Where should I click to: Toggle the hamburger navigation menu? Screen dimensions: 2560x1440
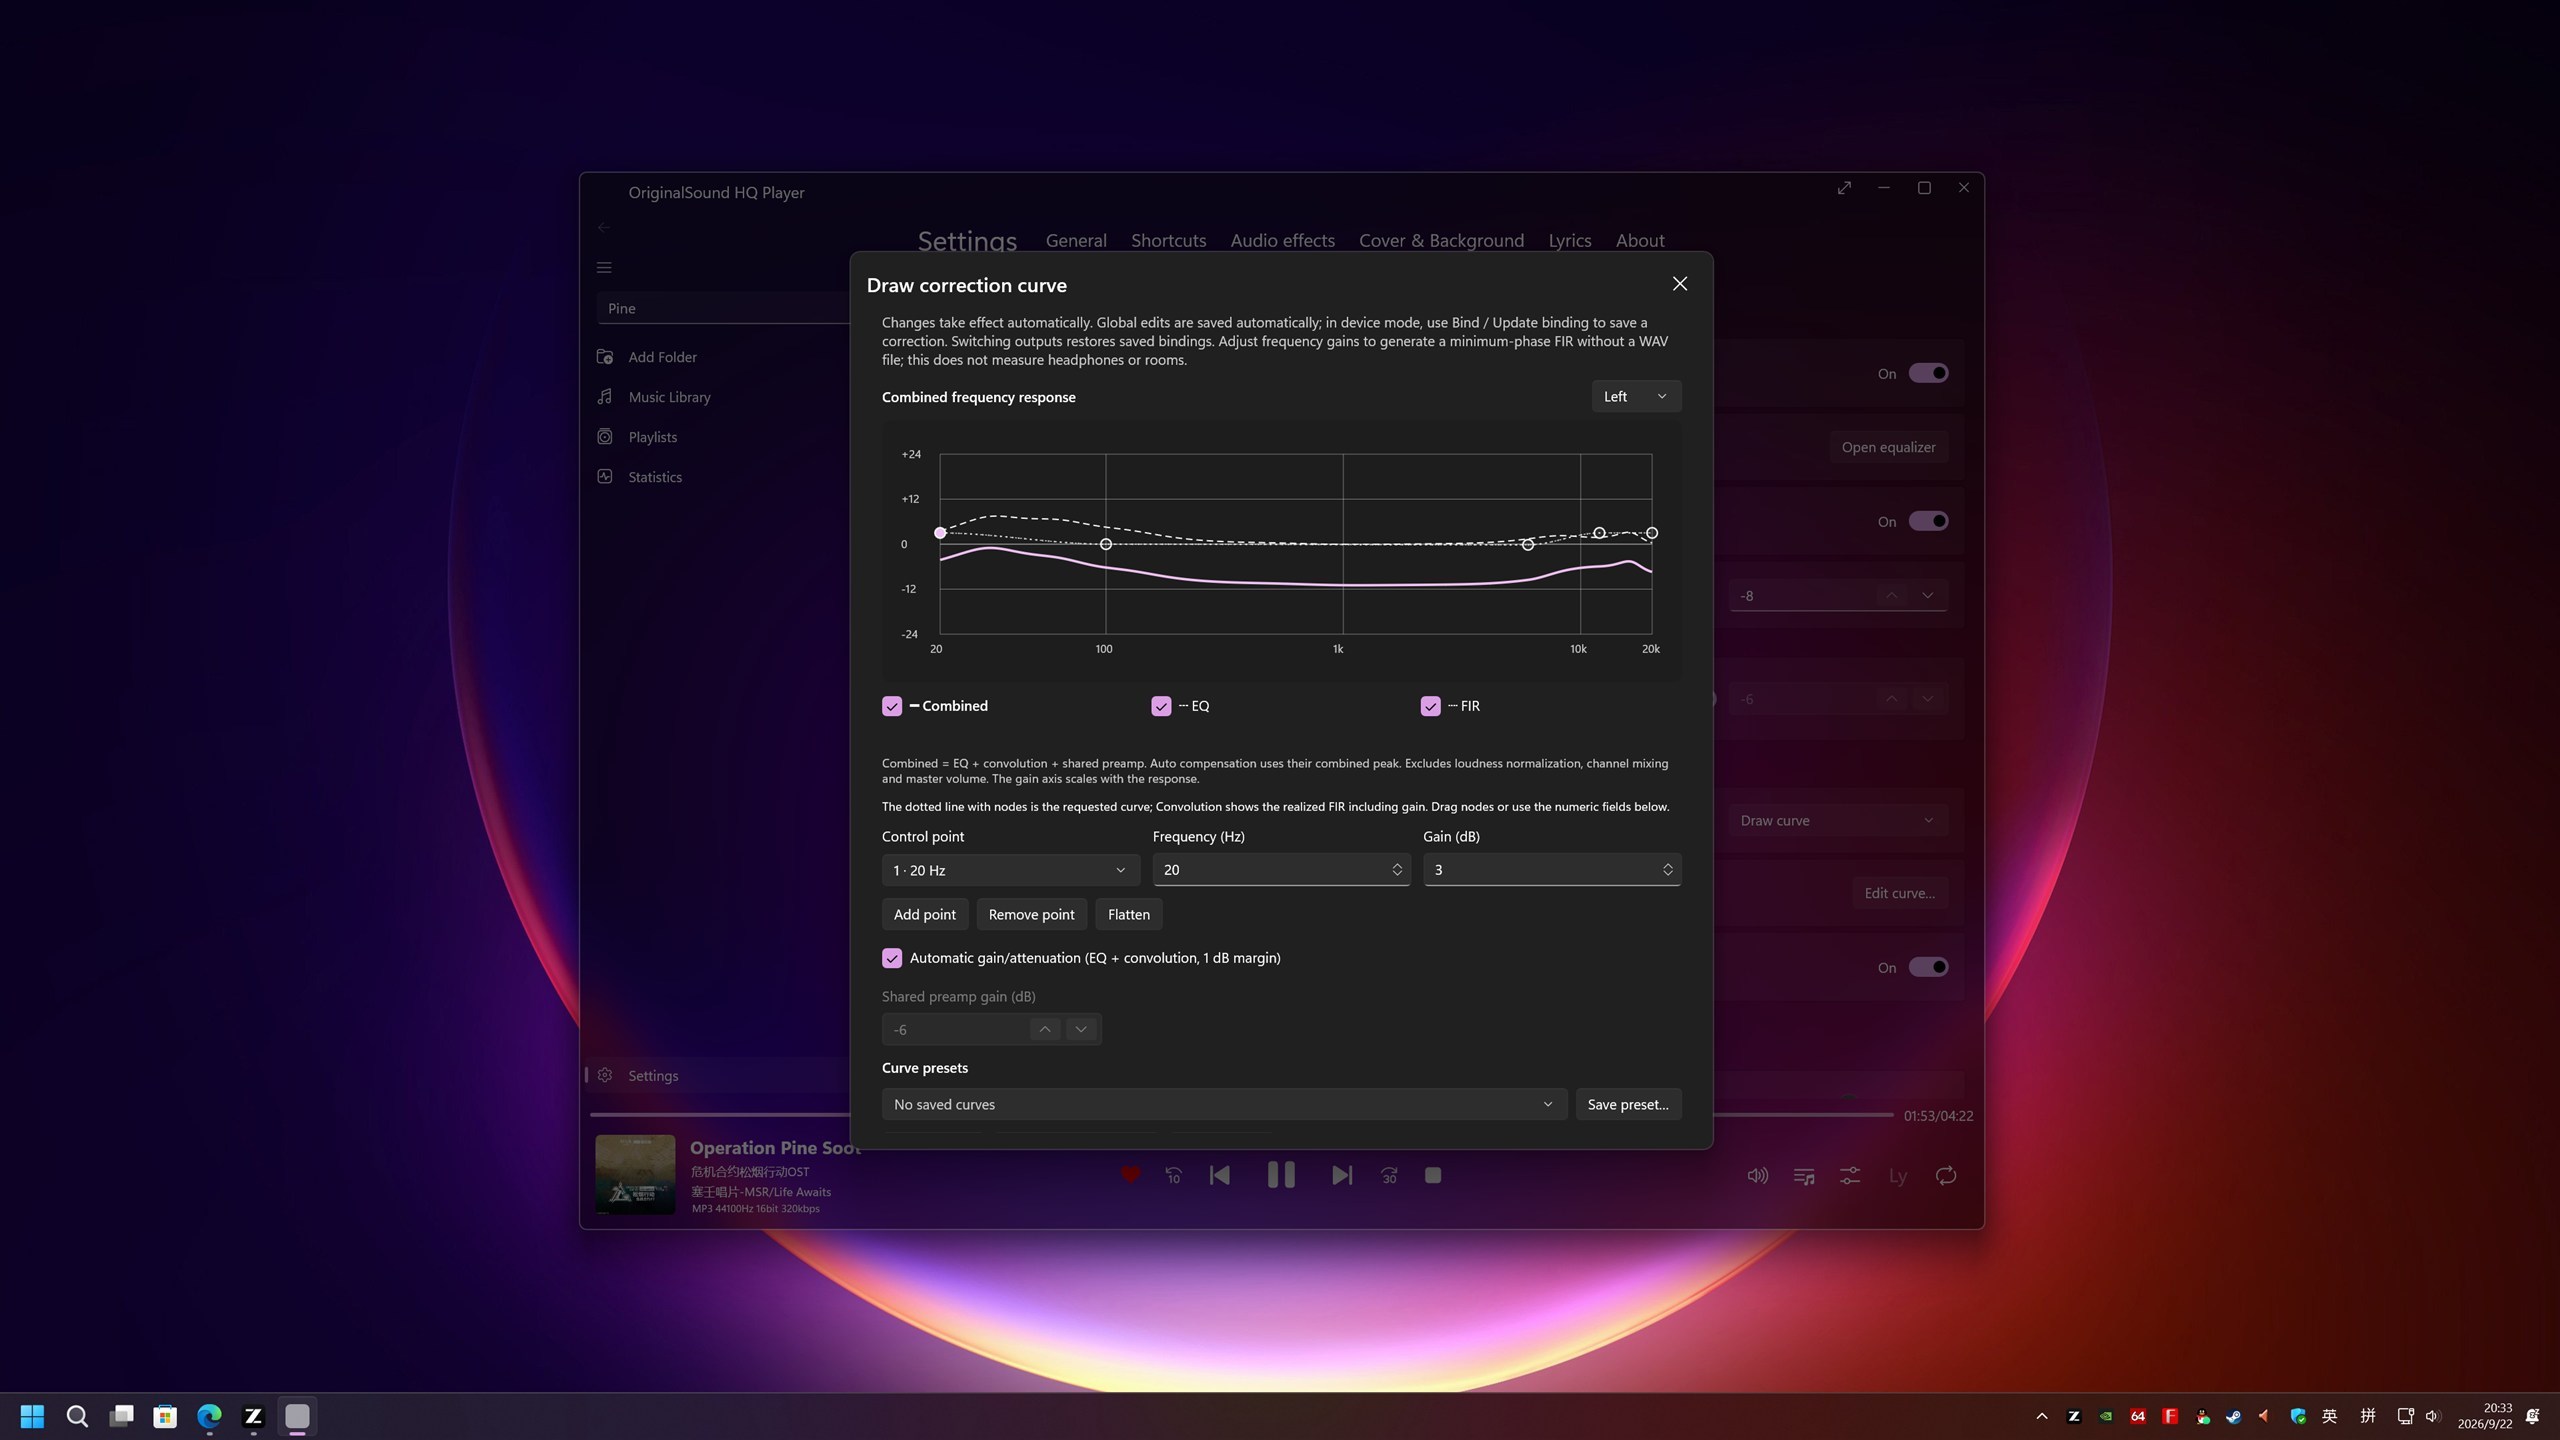604,267
